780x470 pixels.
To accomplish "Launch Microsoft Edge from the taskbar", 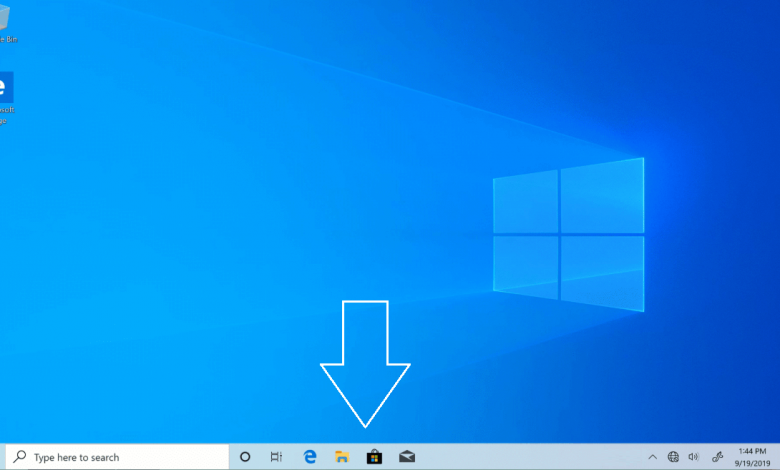I will [x=310, y=457].
